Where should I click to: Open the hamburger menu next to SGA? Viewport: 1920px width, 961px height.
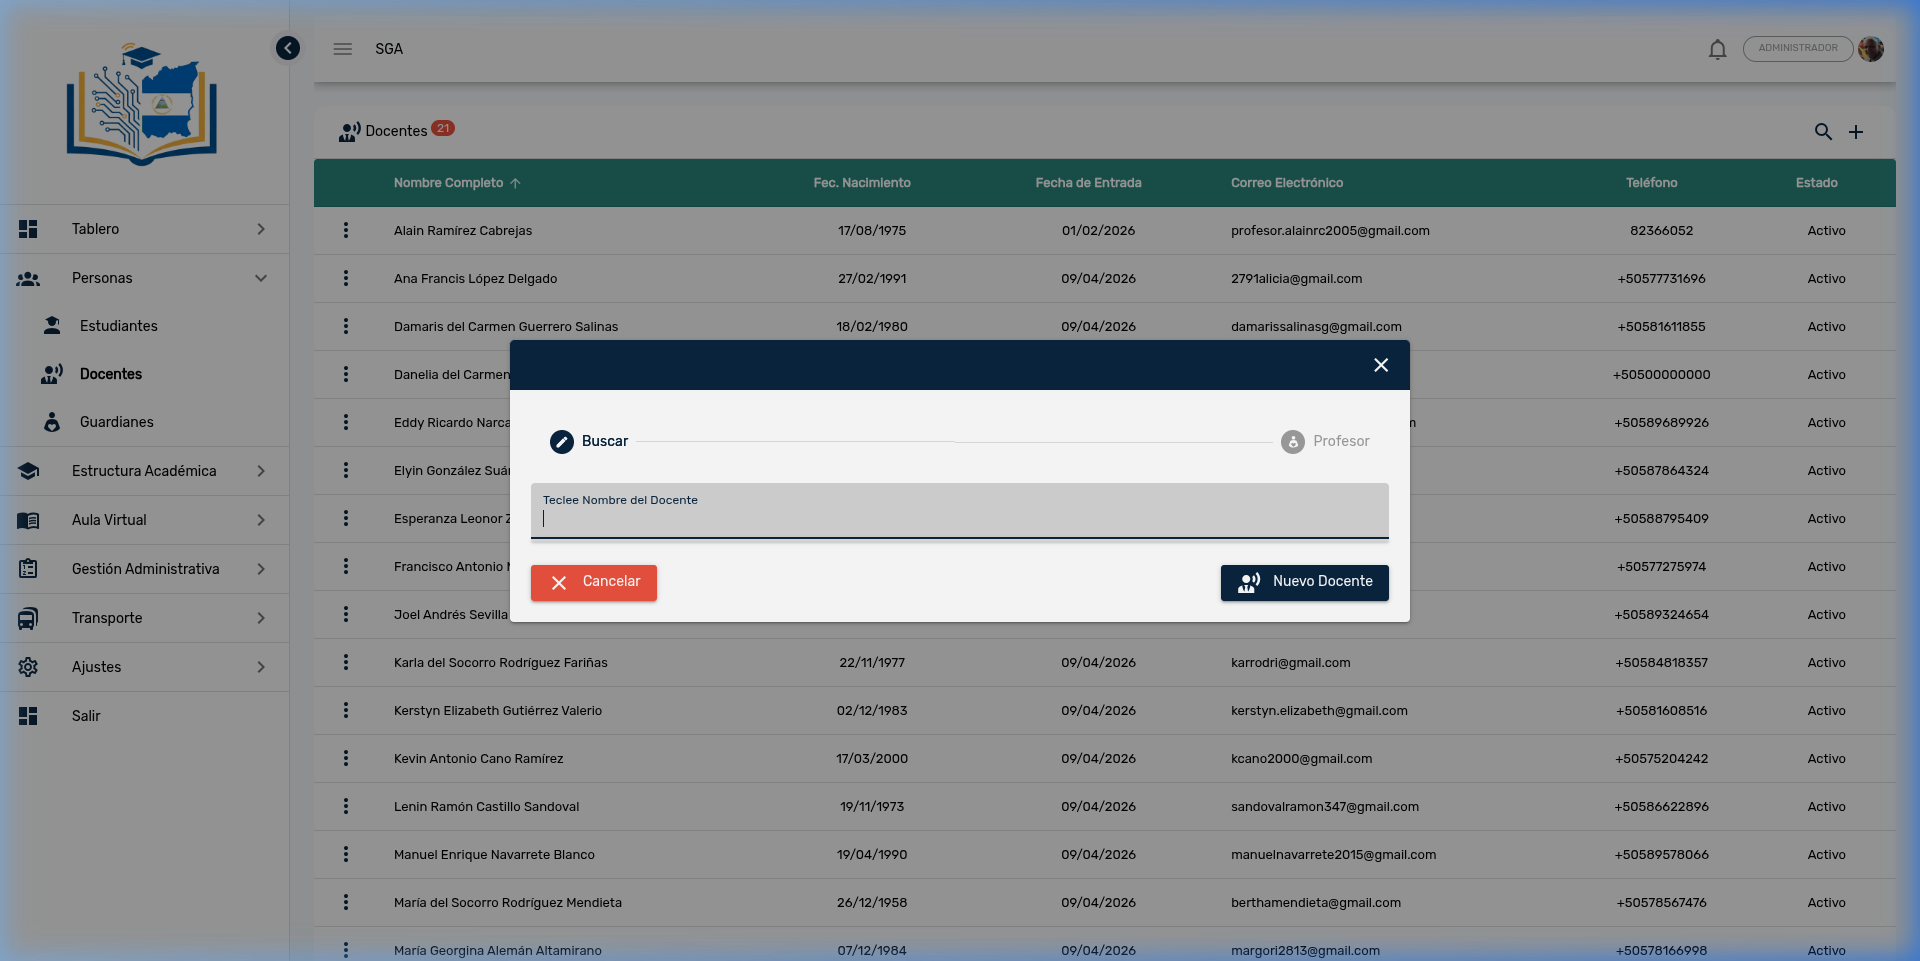click(x=343, y=49)
